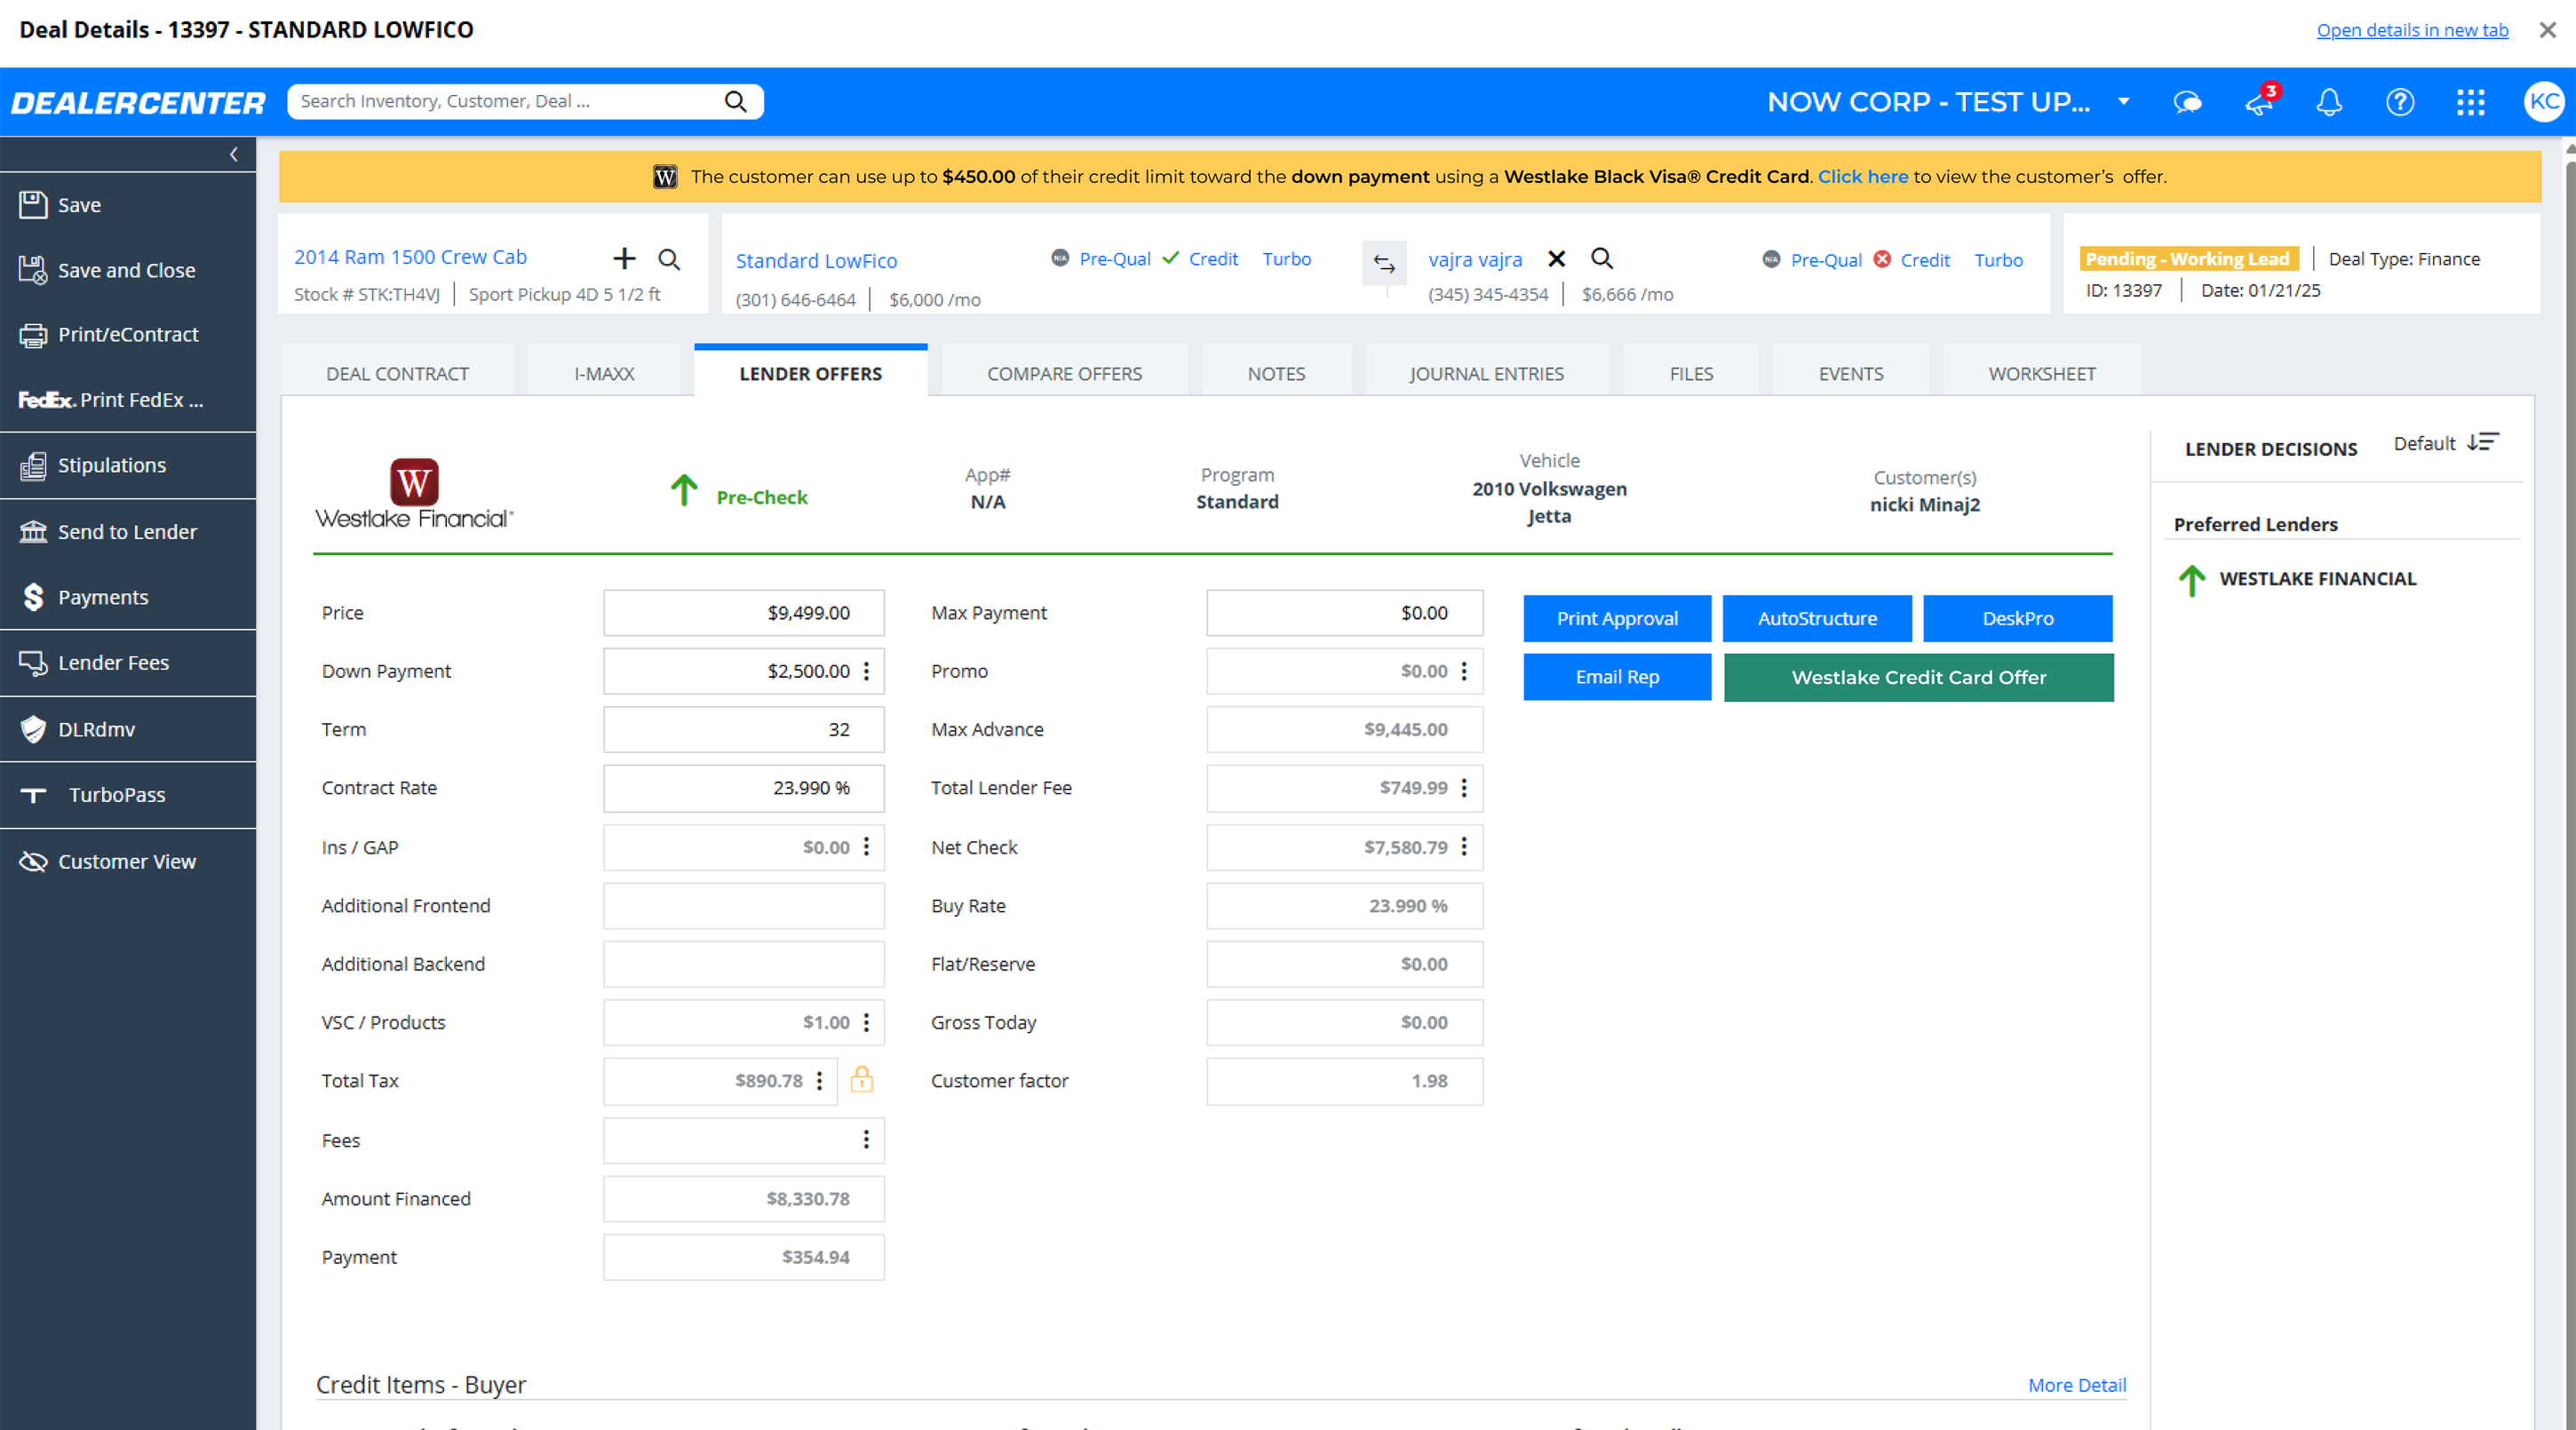Open Promo options menu dots
Image resolution: width=2576 pixels, height=1430 pixels.
(x=1464, y=671)
